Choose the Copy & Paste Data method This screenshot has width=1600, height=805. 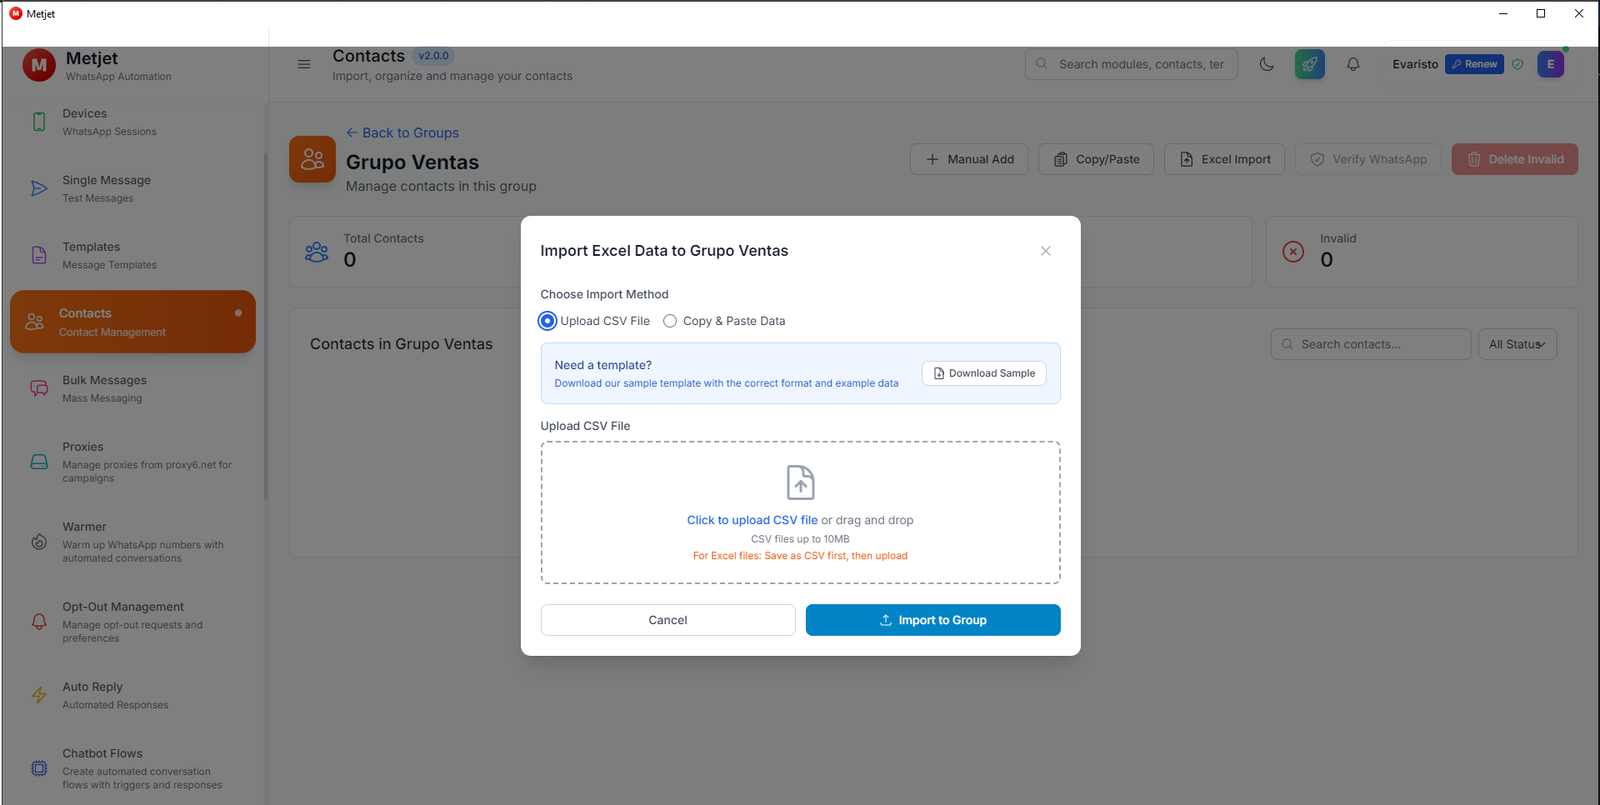pyautogui.click(x=670, y=320)
